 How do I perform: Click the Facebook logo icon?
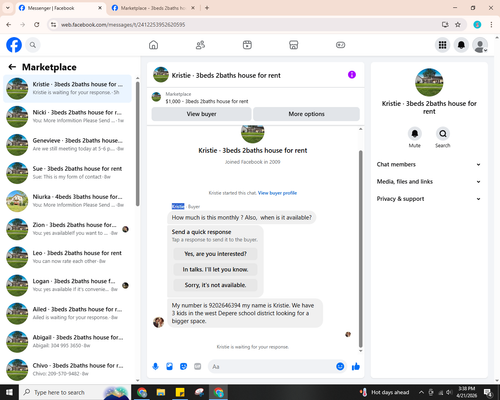[x=14, y=45]
